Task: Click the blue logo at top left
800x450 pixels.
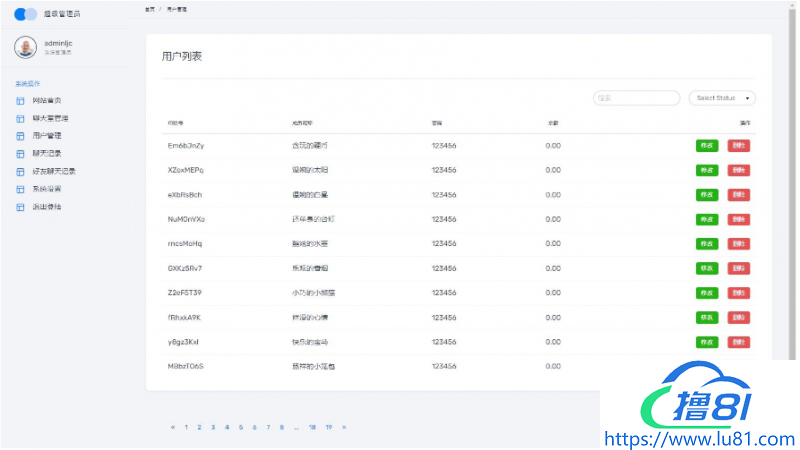Action: (26, 14)
